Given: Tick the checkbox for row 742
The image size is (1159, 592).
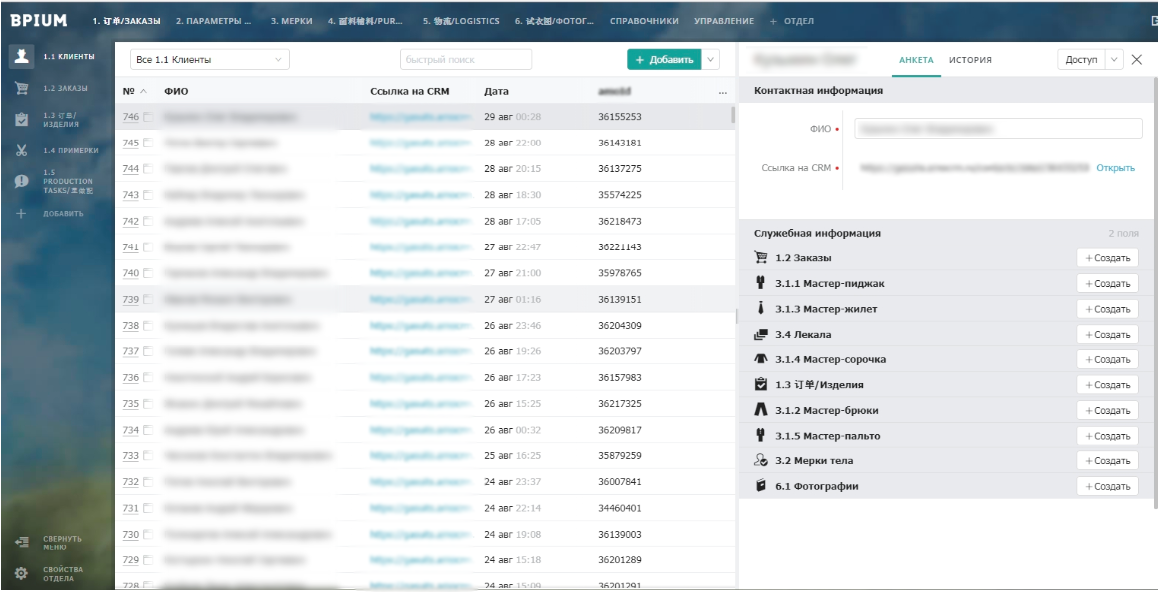Looking at the screenshot, I should 148,221.
